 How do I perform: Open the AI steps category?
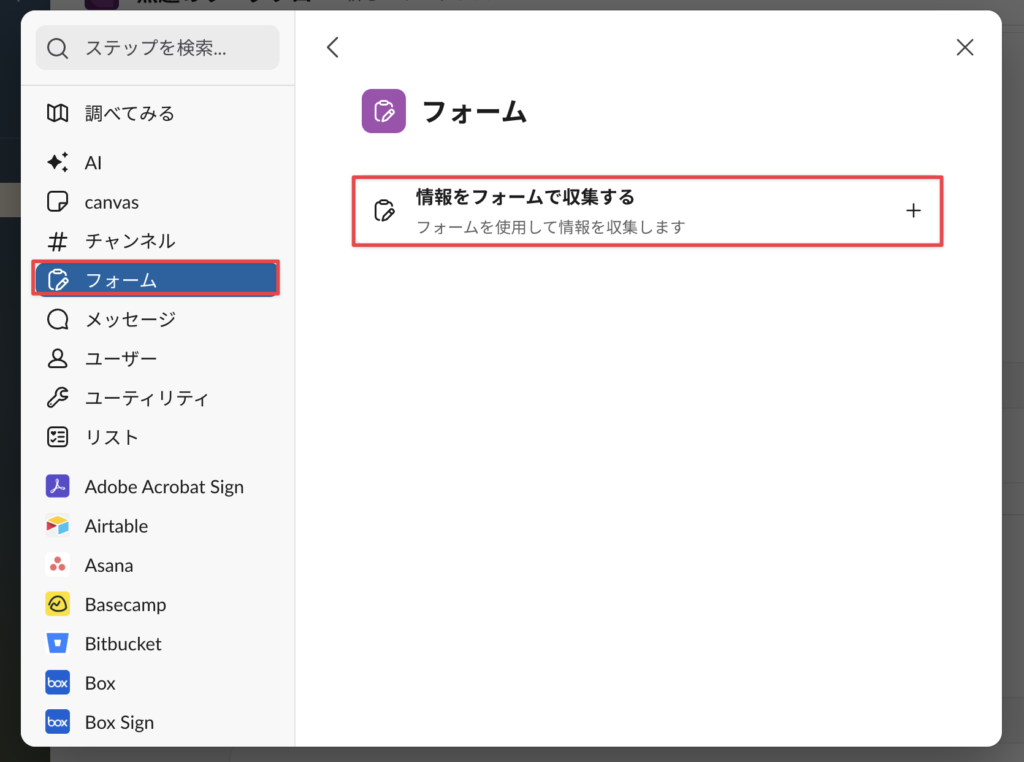(x=92, y=163)
